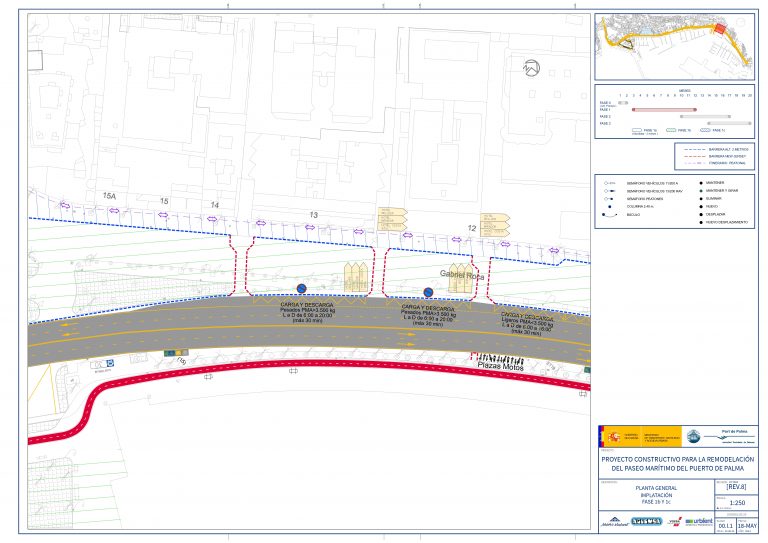
Task: Click the motorcycle parking icons above Plazas Motos
Action: point(501,358)
